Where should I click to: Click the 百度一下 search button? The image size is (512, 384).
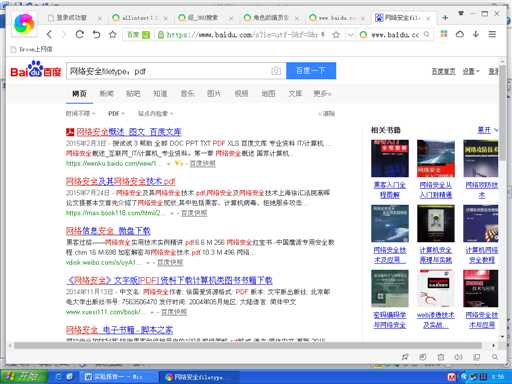311,71
